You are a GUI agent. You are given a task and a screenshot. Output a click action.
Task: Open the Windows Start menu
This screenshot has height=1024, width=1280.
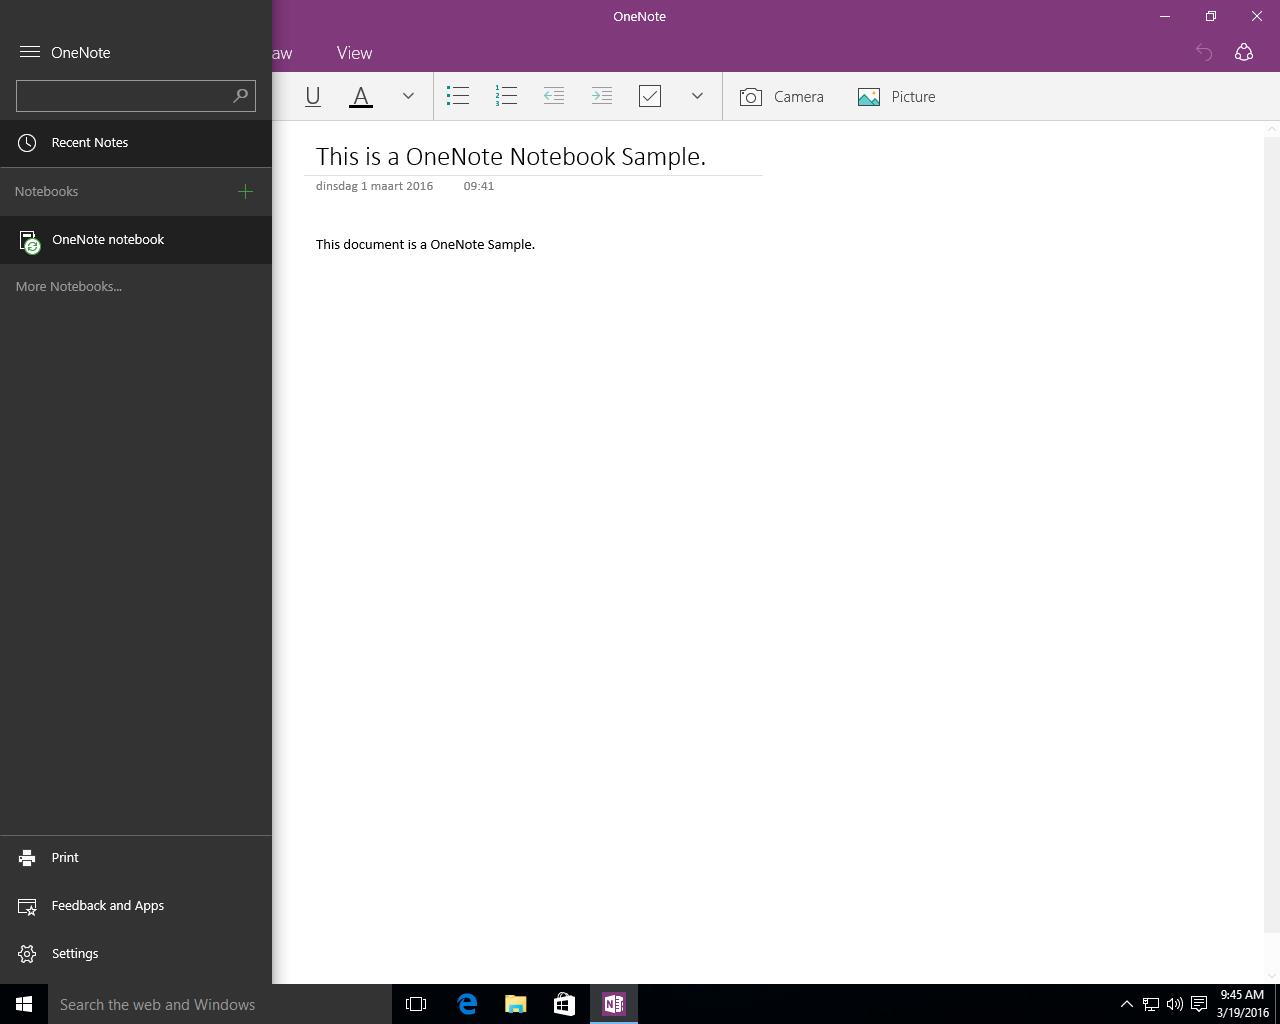coord(24,1004)
